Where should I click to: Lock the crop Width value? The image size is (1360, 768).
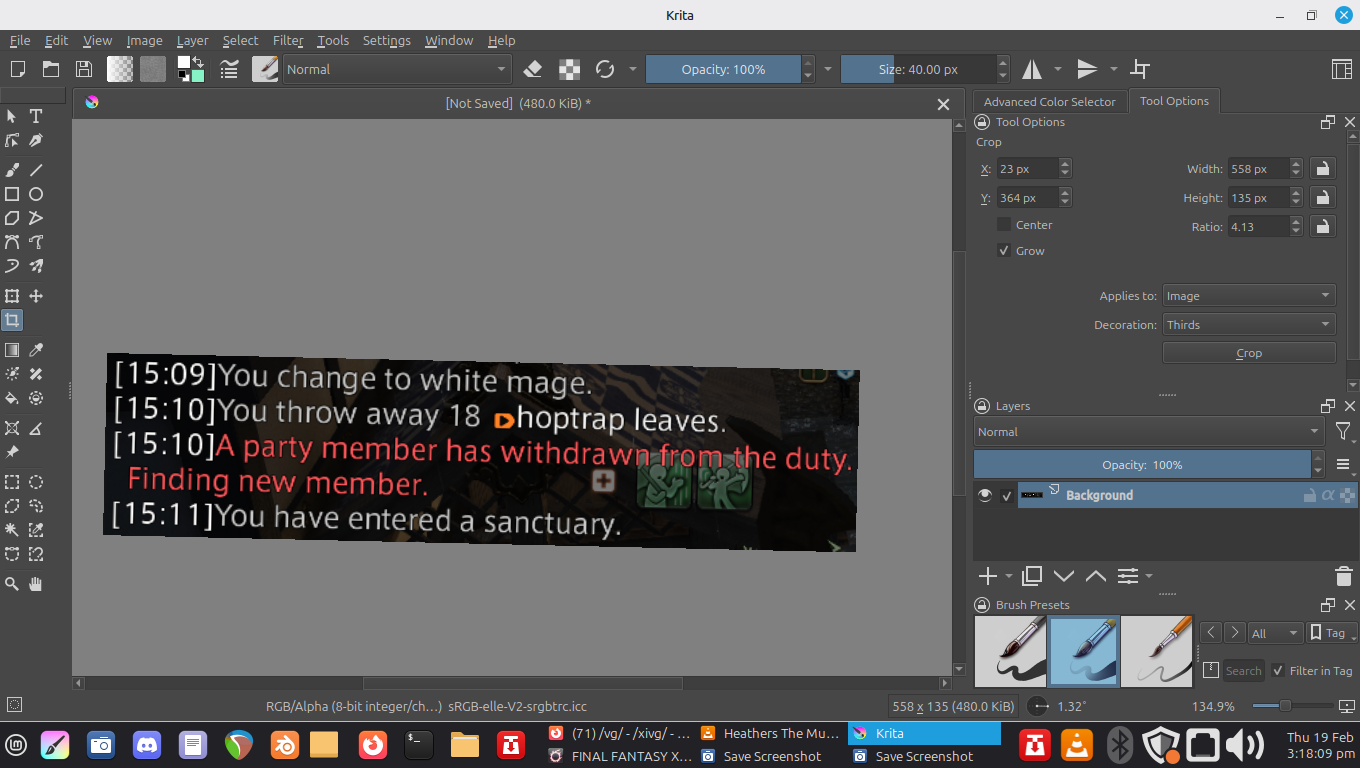1322,169
